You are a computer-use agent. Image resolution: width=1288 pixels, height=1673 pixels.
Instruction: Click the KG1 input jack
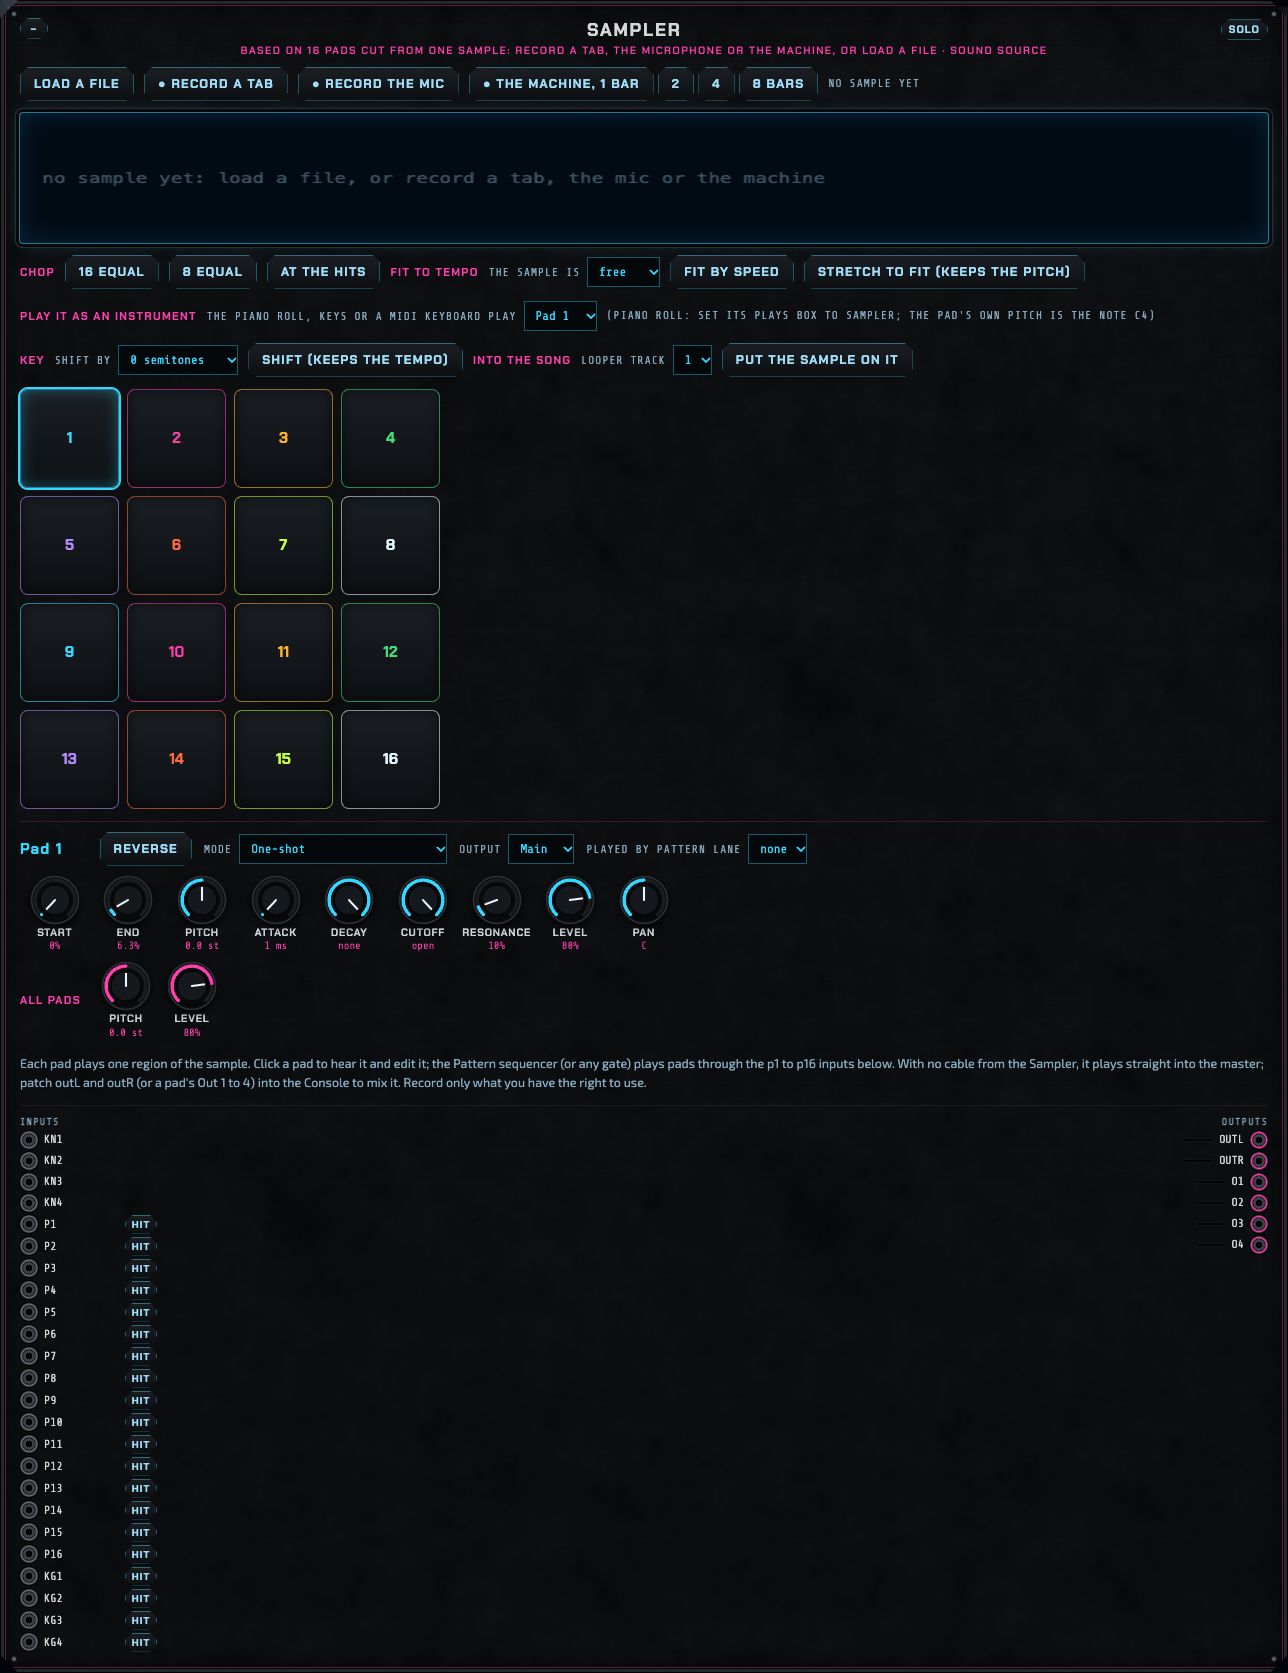29,1576
